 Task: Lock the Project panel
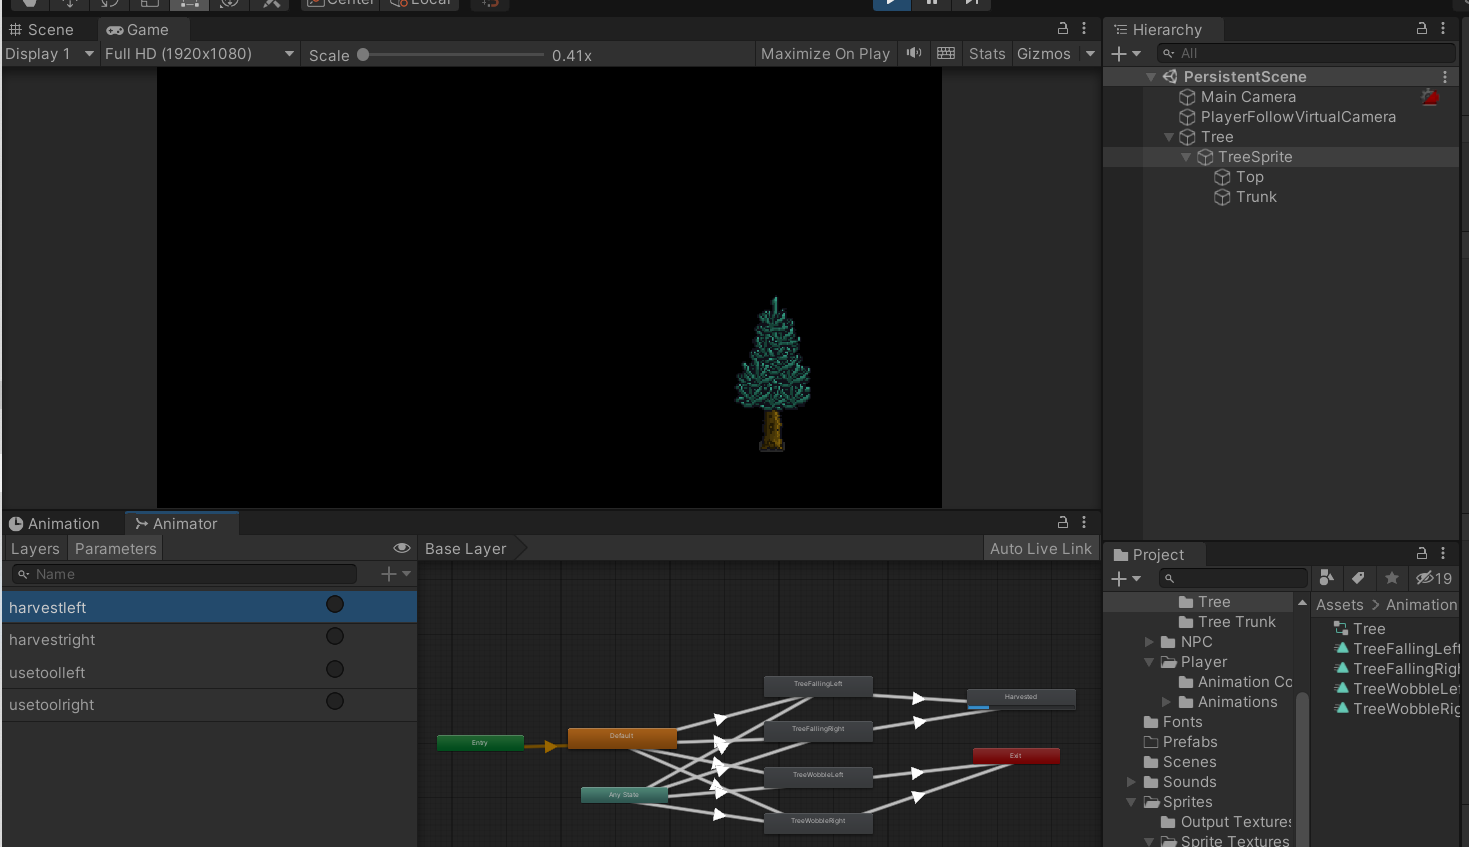click(x=1422, y=554)
